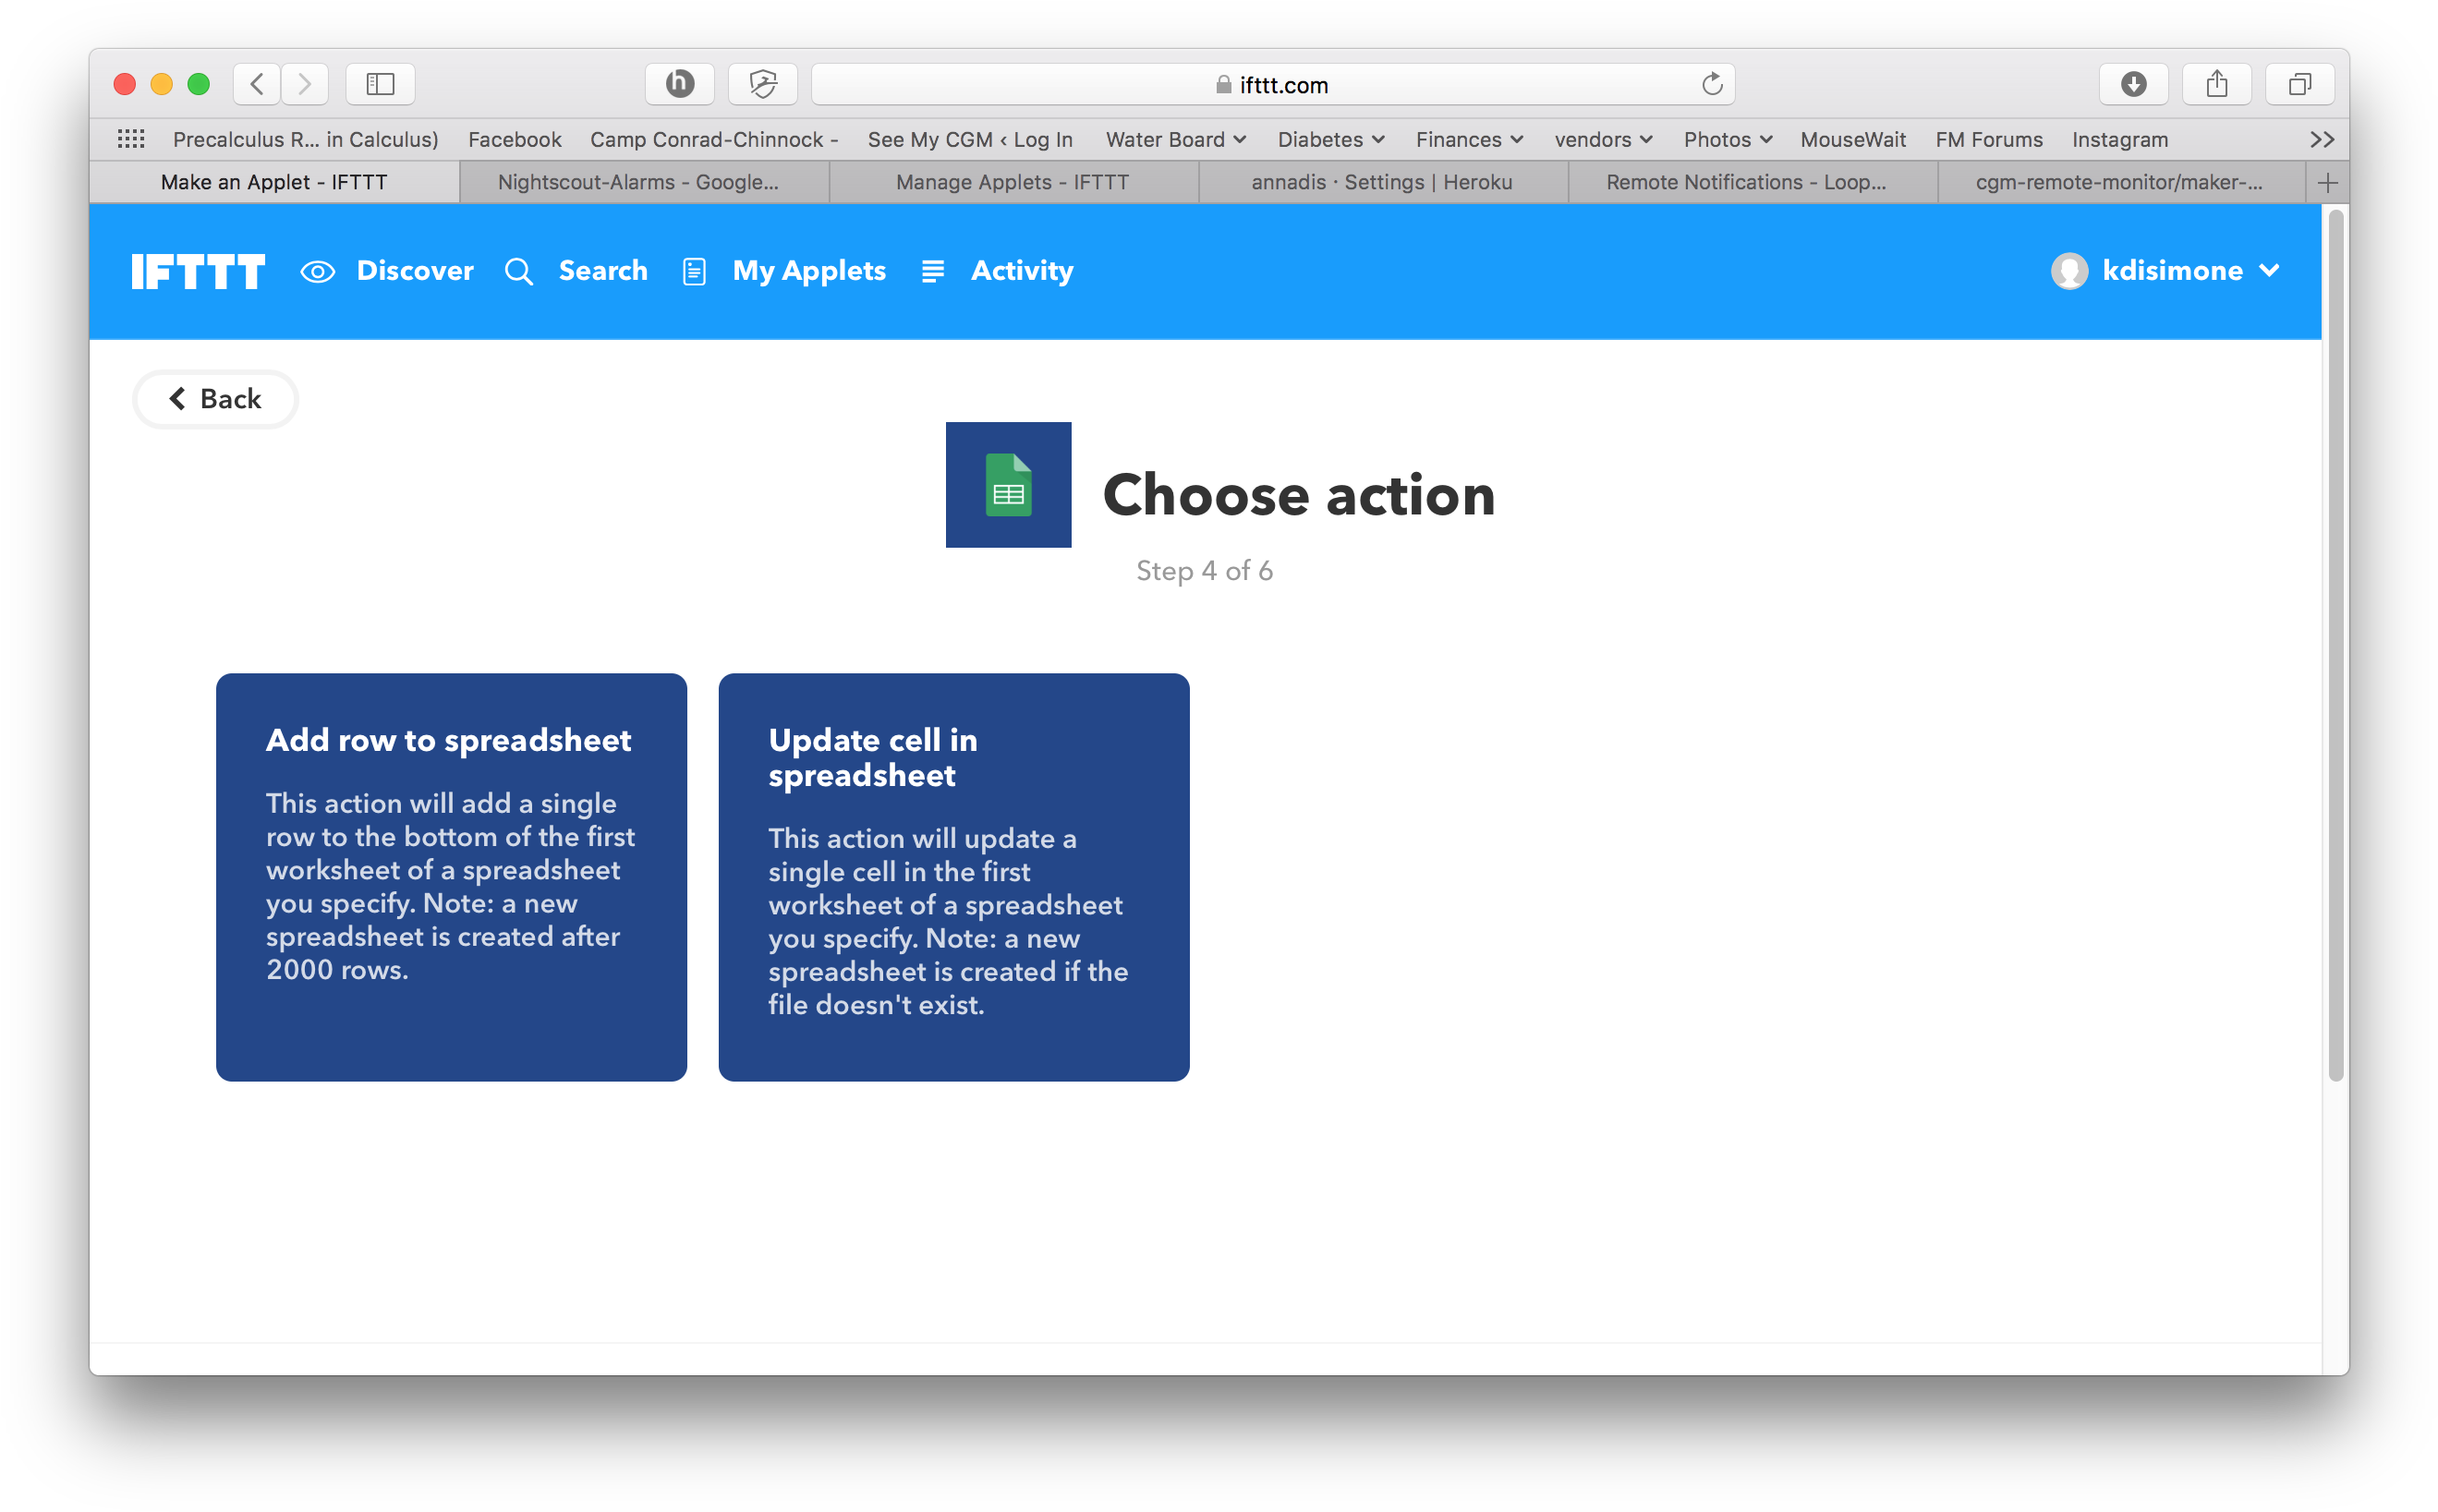Reload the ifttt.com page
This screenshot has height=1512, width=2438.
1711,84
